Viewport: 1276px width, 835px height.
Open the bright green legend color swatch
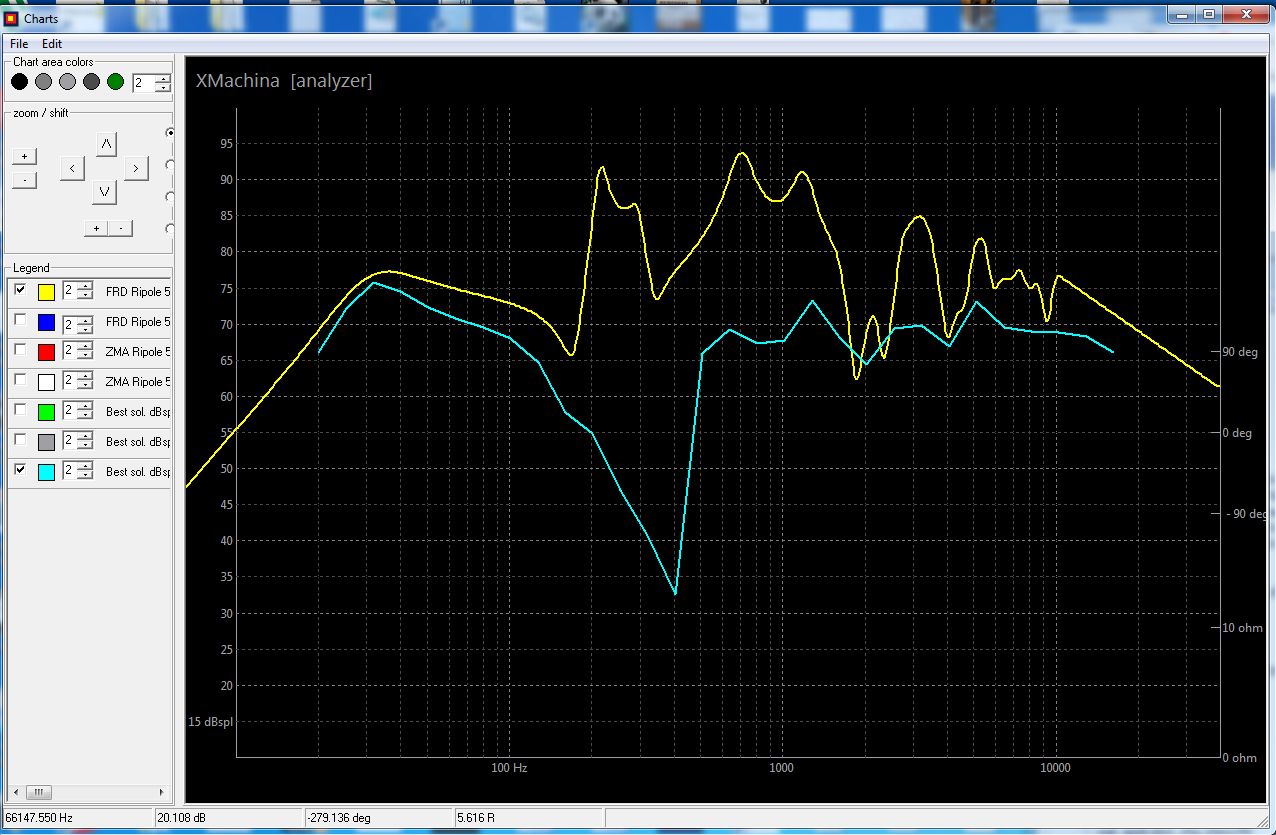46,412
